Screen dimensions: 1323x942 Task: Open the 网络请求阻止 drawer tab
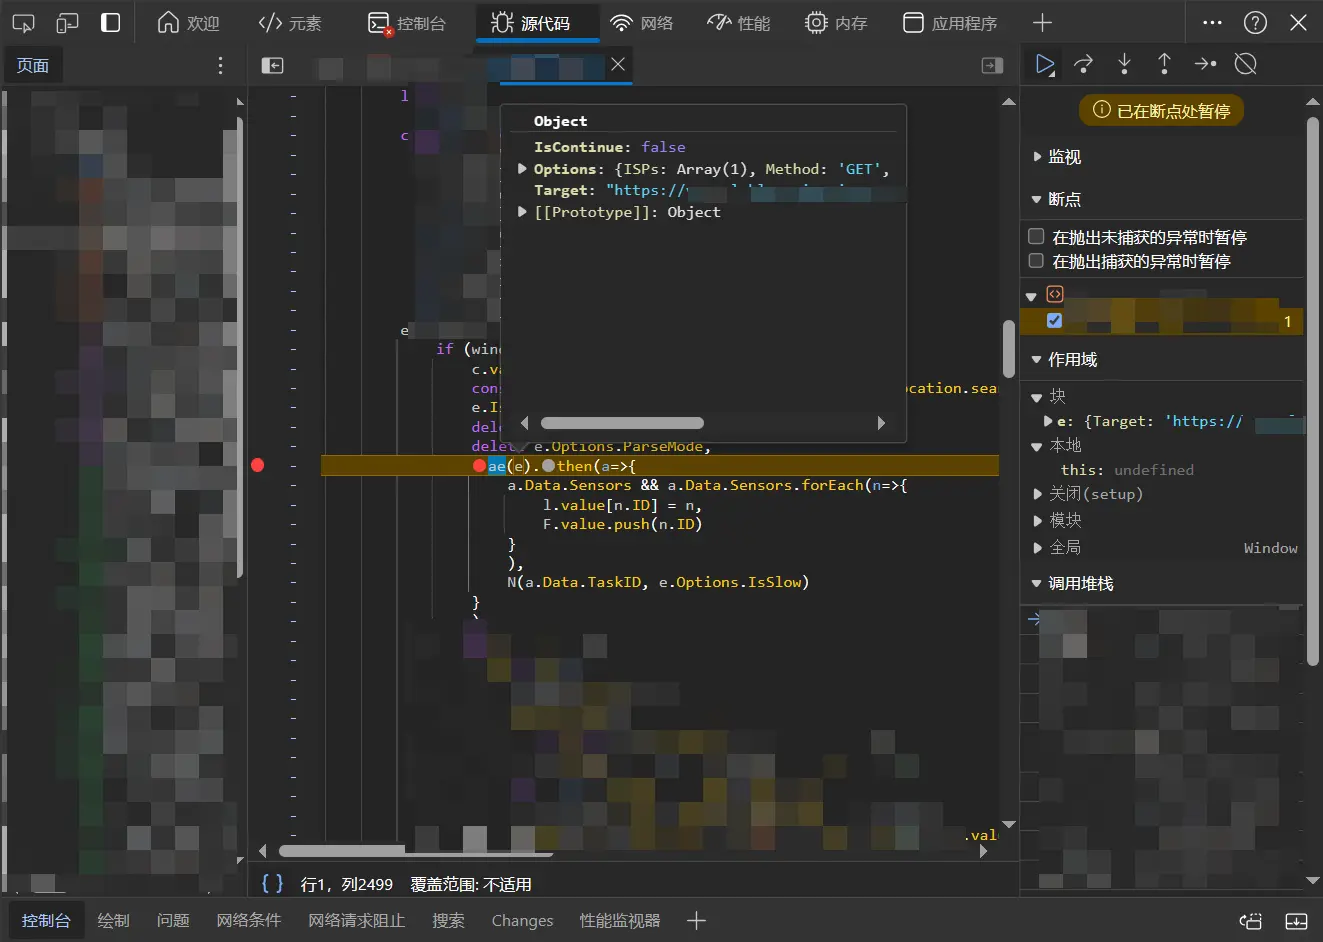click(356, 920)
